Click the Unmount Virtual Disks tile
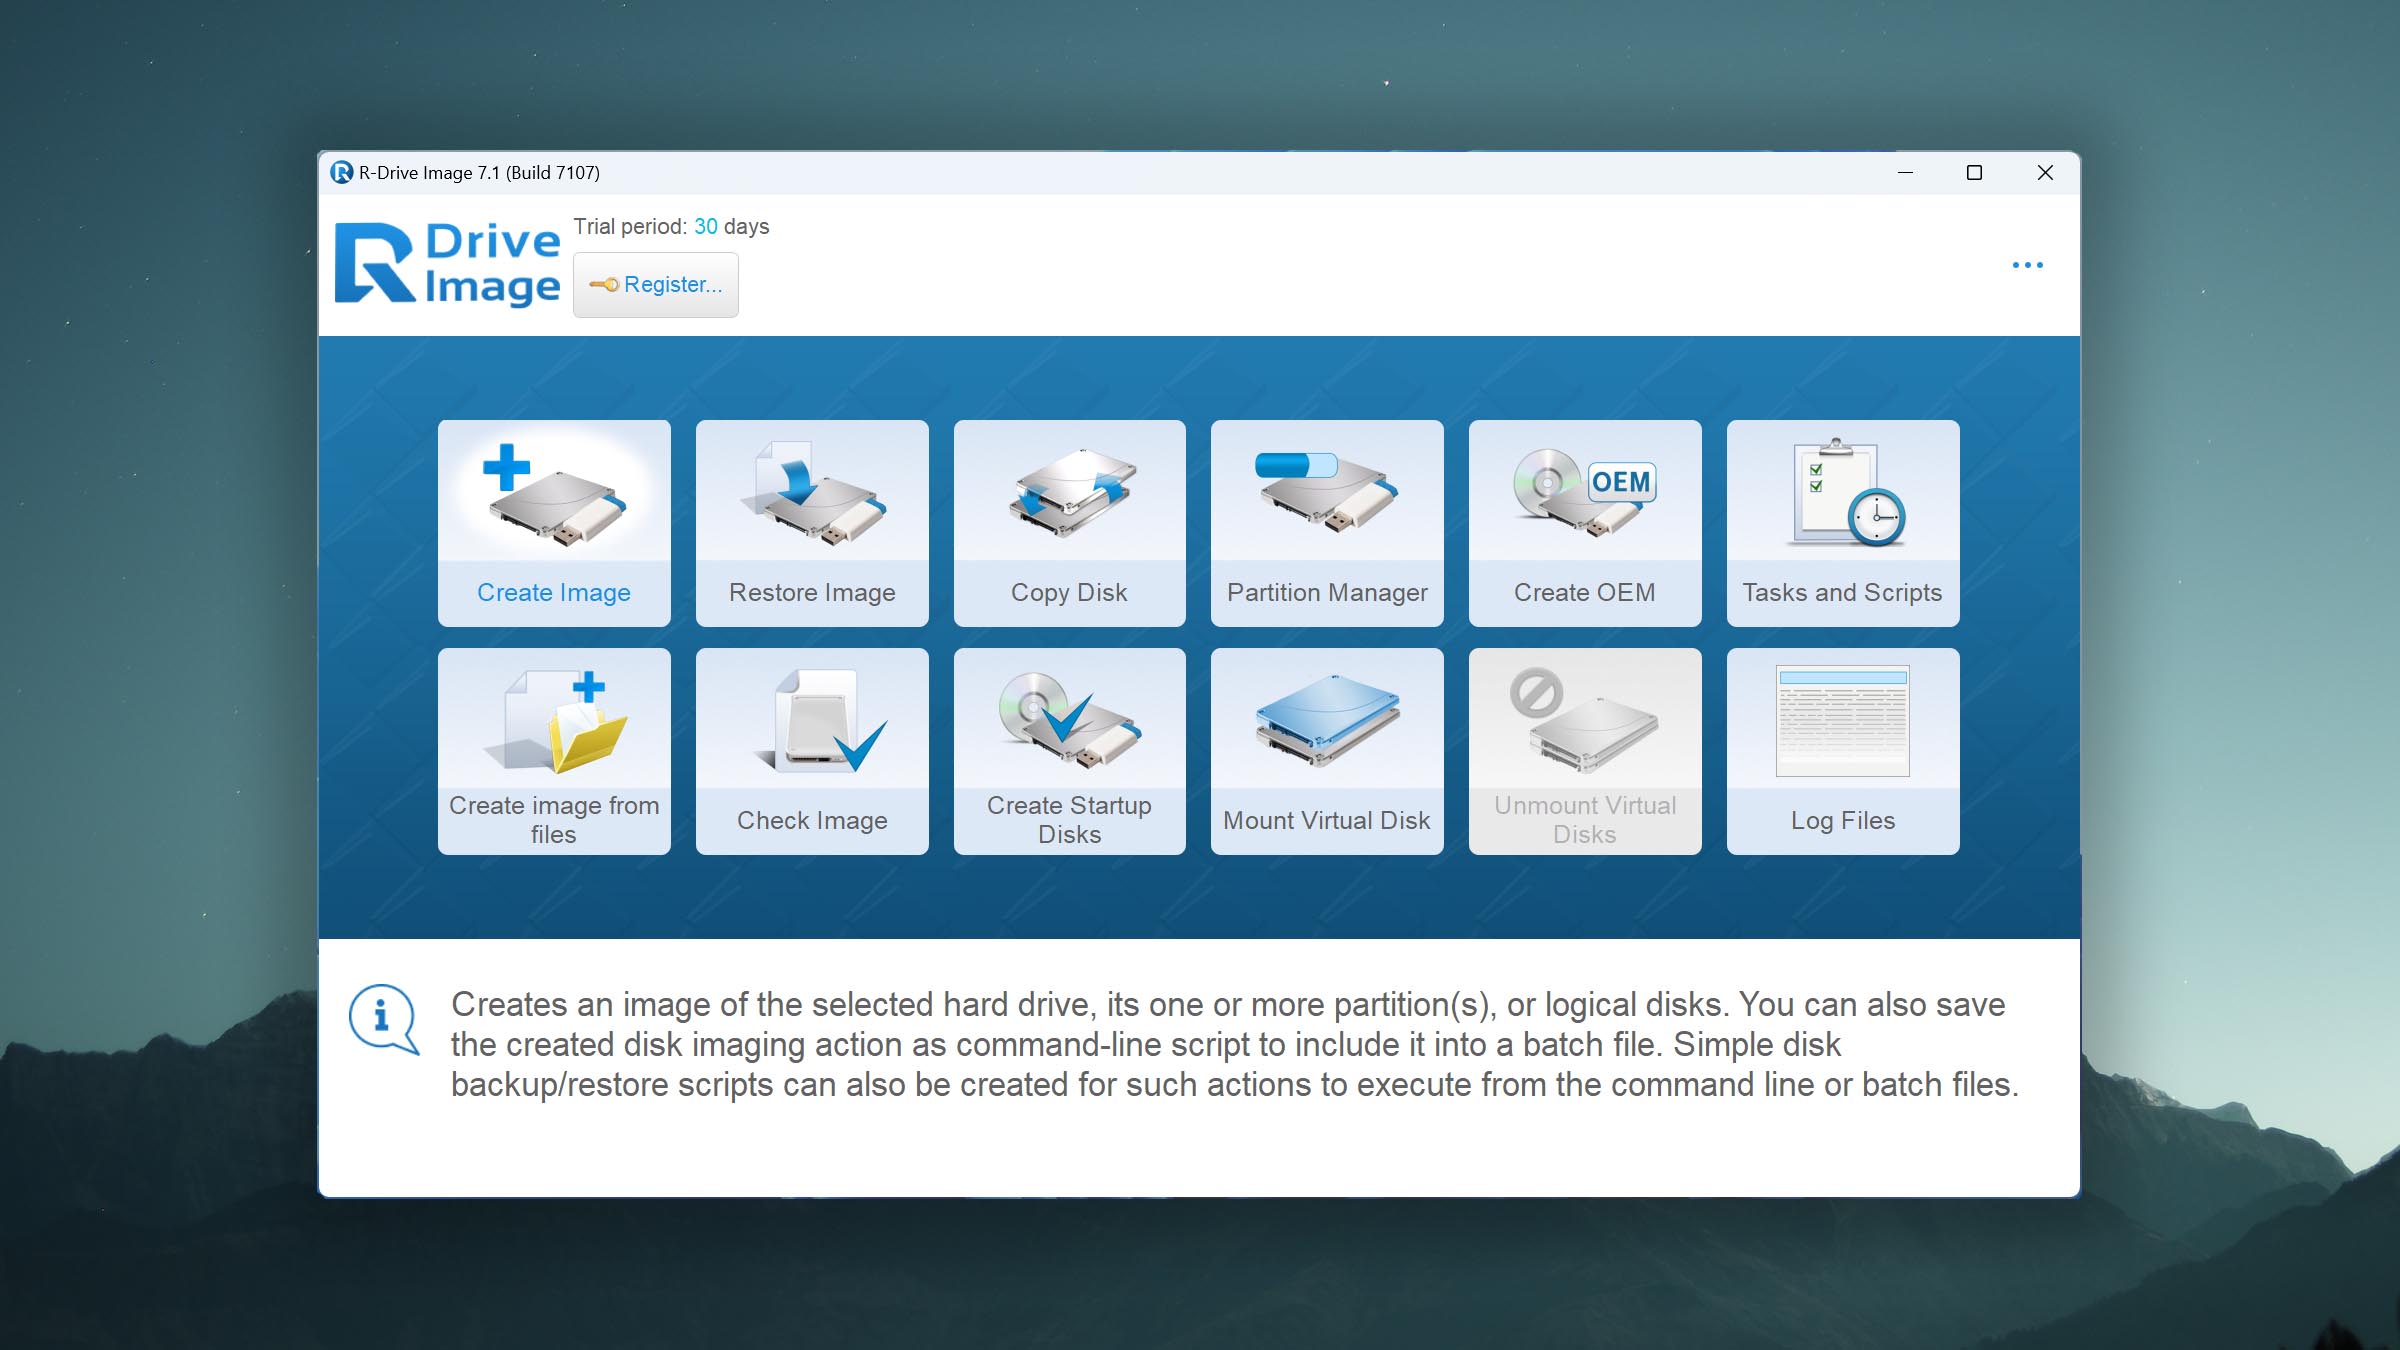This screenshot has height=1350, width=2400. pos(1585,751)
